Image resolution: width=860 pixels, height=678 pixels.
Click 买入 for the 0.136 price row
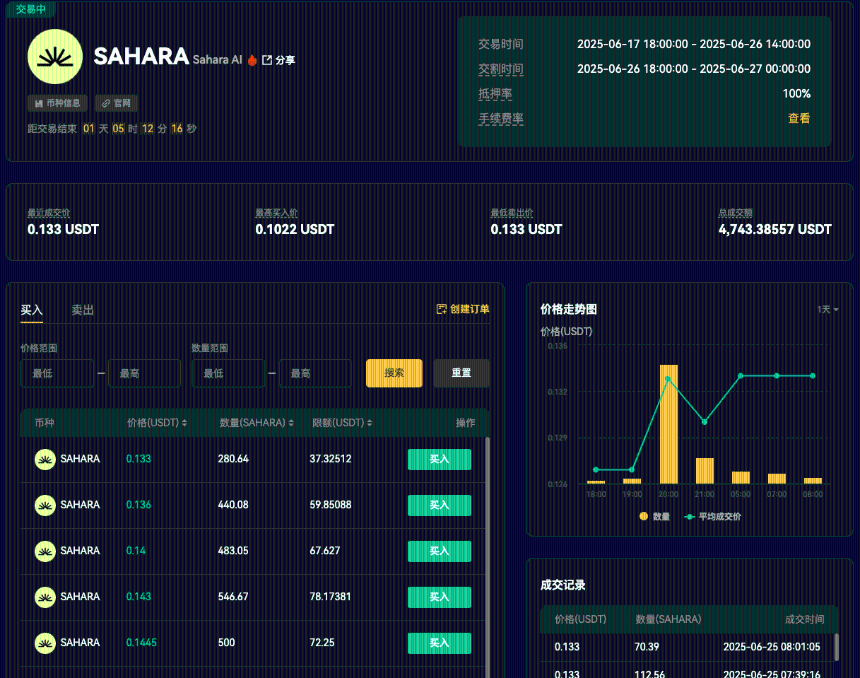click(439, 505)
